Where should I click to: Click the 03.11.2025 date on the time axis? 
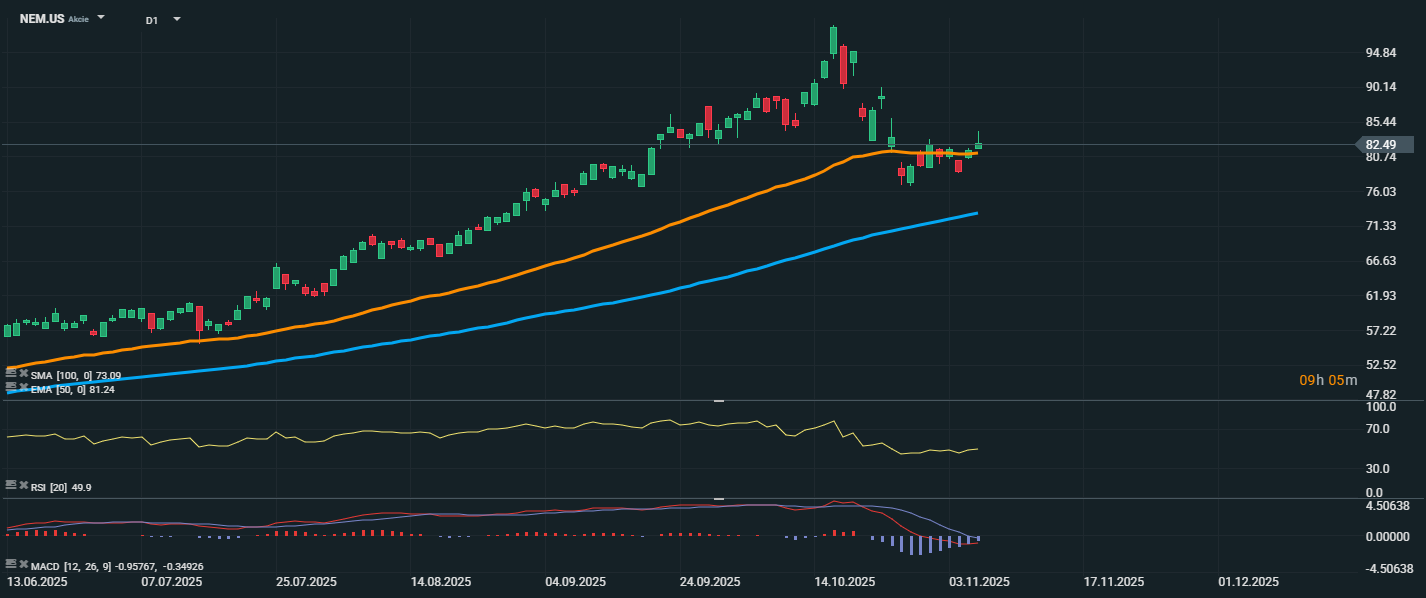(980, 582)
